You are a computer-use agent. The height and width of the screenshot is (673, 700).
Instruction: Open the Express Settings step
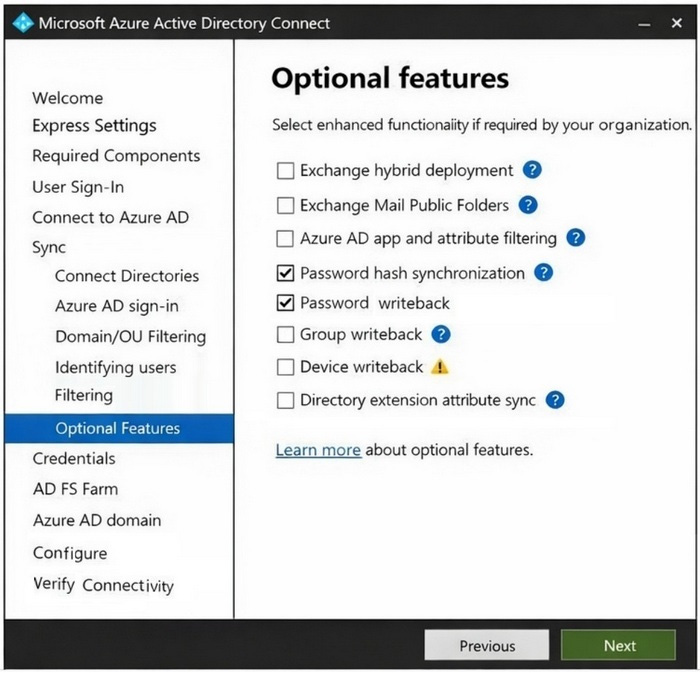[94, 126]
